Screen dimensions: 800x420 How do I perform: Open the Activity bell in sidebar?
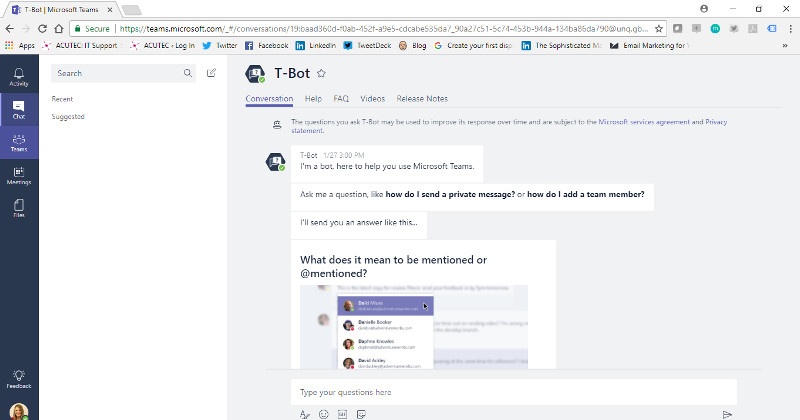pos(19,77)
